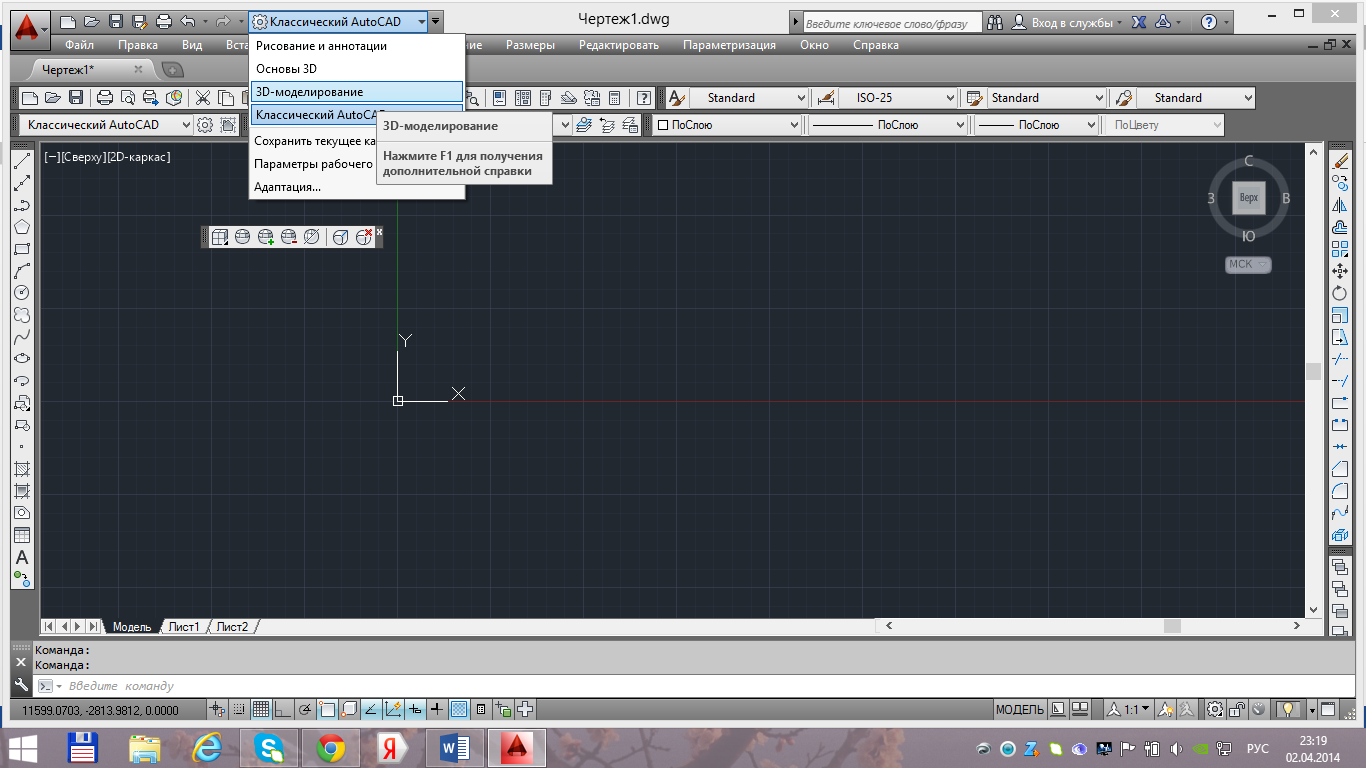Select the Erase tool in the Modify toolbar
This screenshot has width=1366, height=768.
[x=1340, y=161]
